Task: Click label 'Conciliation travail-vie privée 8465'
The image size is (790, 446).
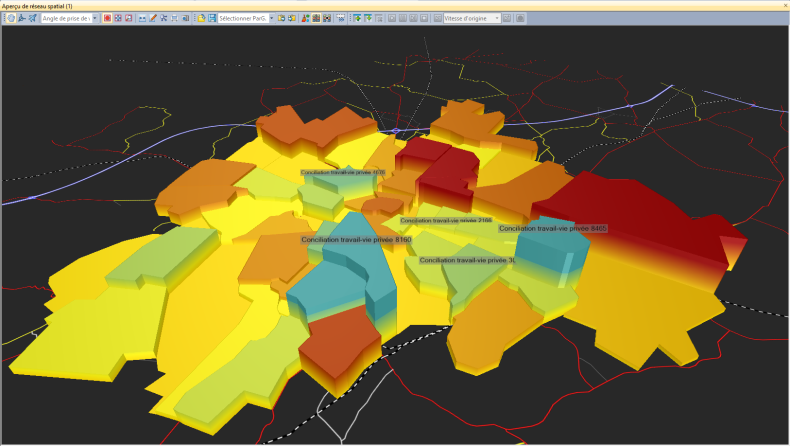Action: [x=552, y=229]
